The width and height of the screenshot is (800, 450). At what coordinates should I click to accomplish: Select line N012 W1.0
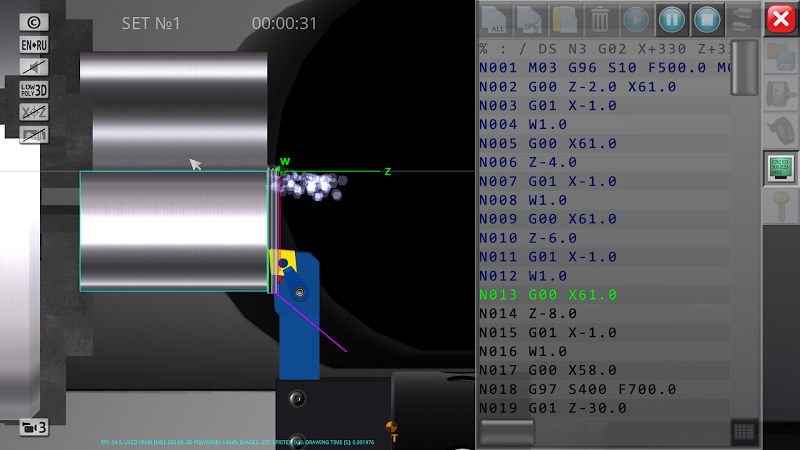tap(605, 276)
